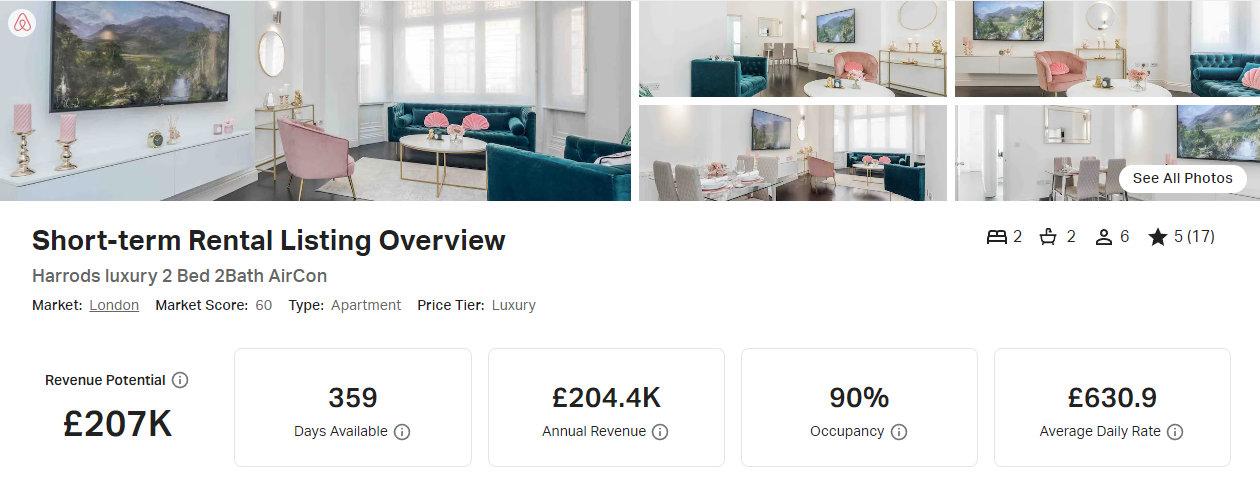Select the £630.9 Average Daily Rate card

tap(1112, 407)
